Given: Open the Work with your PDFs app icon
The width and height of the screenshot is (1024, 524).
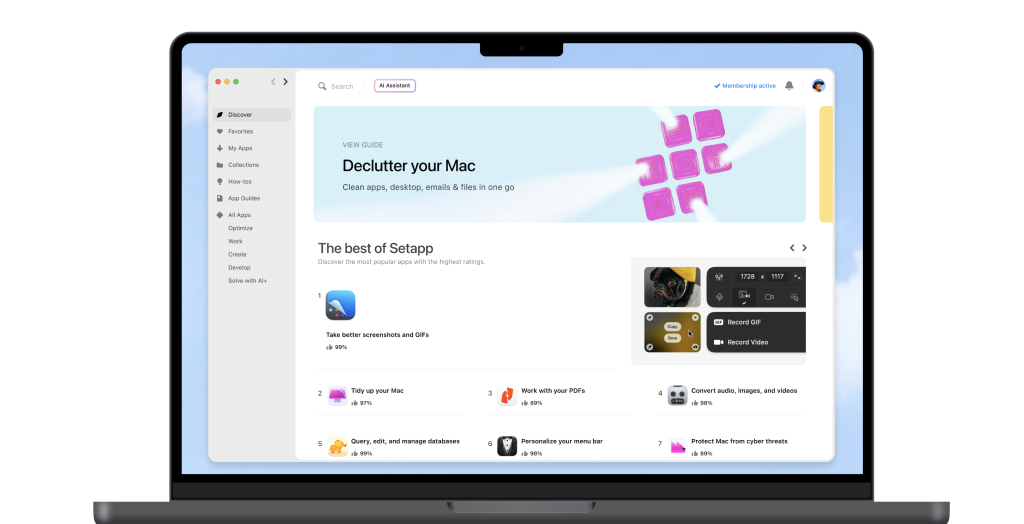Looking at the screenshot, I should coord(507,395).
